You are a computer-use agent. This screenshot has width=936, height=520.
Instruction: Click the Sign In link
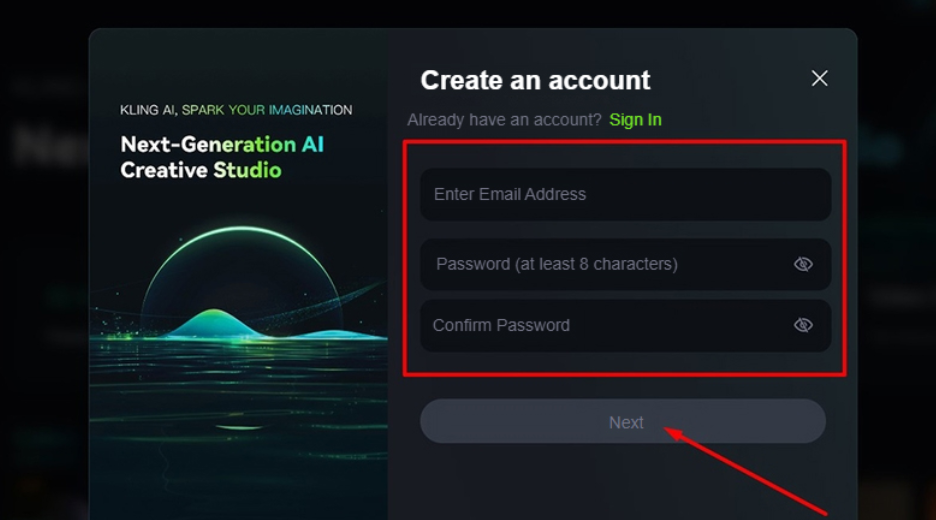635,120
